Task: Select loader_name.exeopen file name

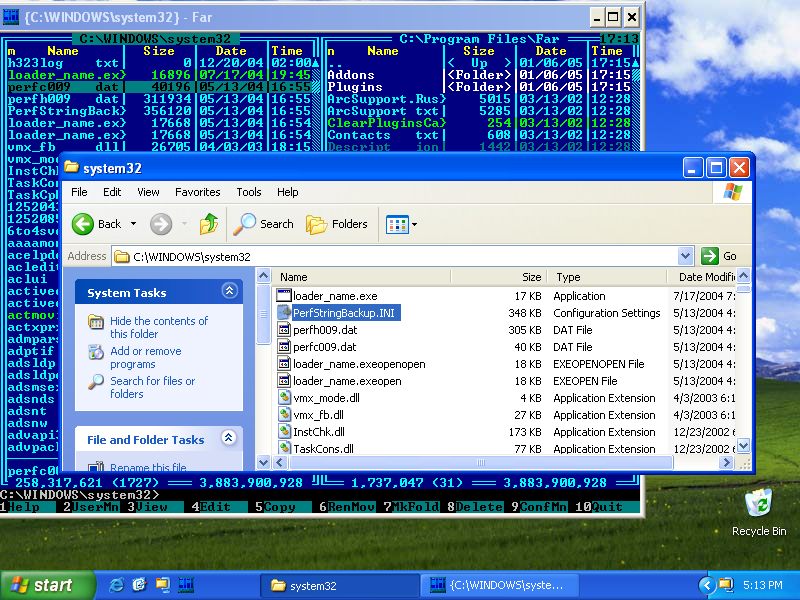Action: 347,381
